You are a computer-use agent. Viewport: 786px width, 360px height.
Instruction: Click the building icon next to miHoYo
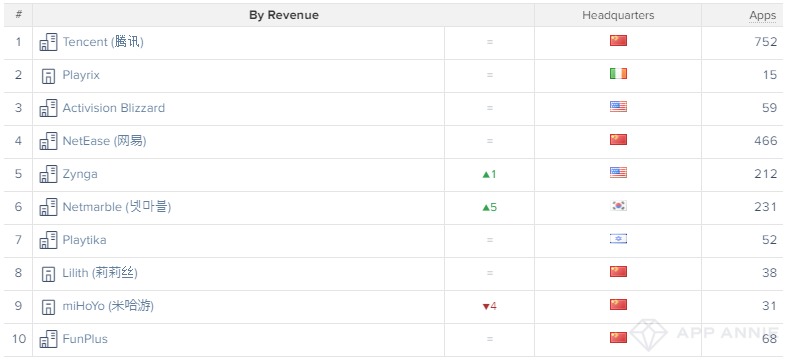(48, 306)
